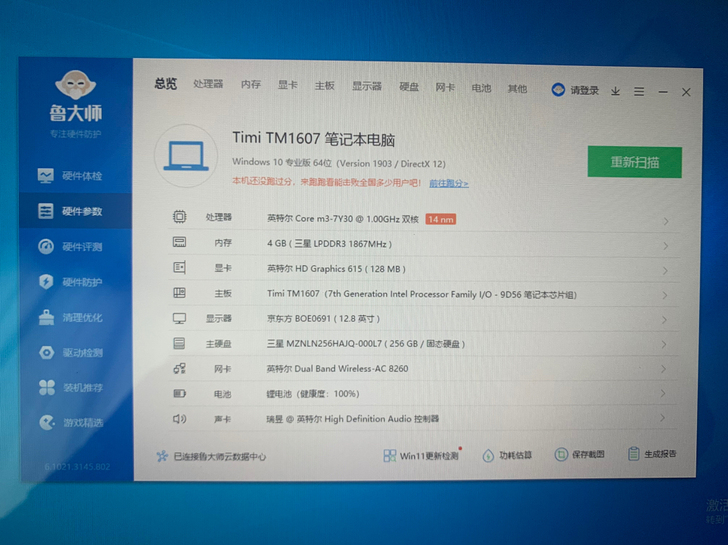The image size is (728, 545).
Task: Click 锂电池 健康度 100% text
Action: click(x=313, y=394)
